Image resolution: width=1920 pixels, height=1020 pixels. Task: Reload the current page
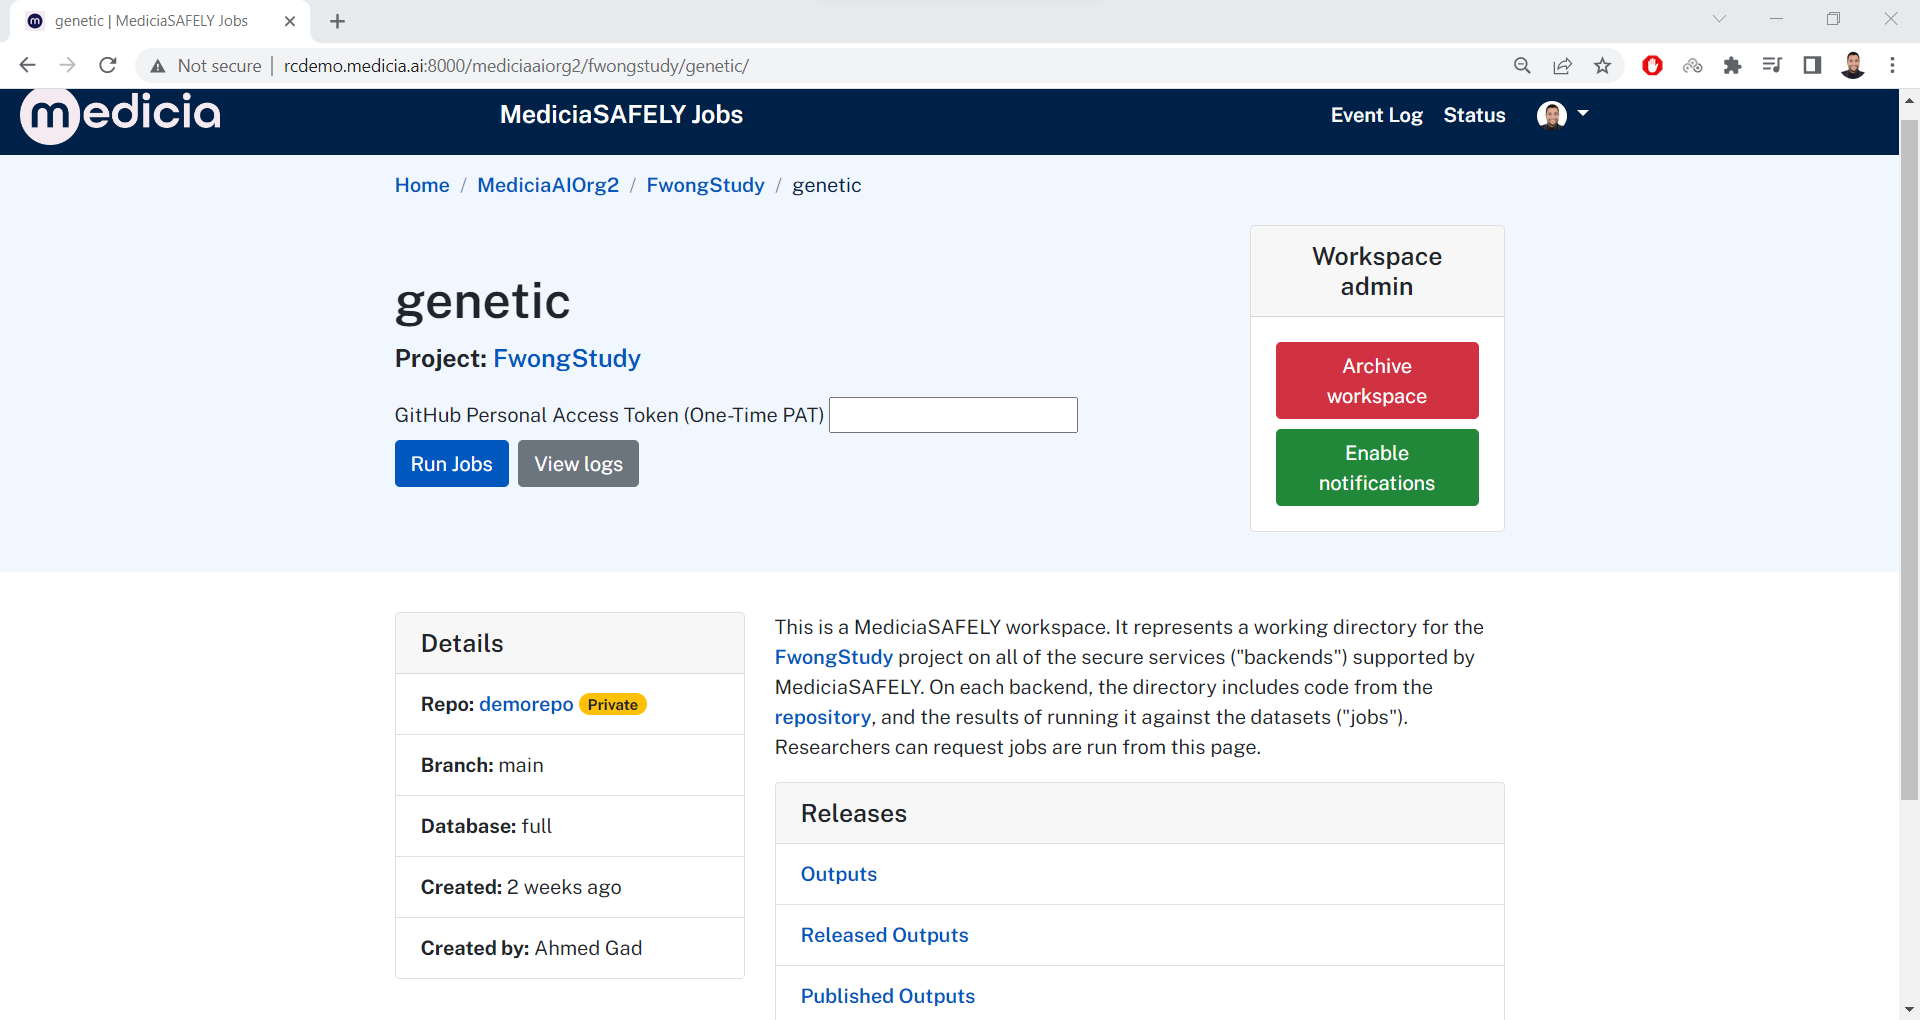tap(108, 66)
